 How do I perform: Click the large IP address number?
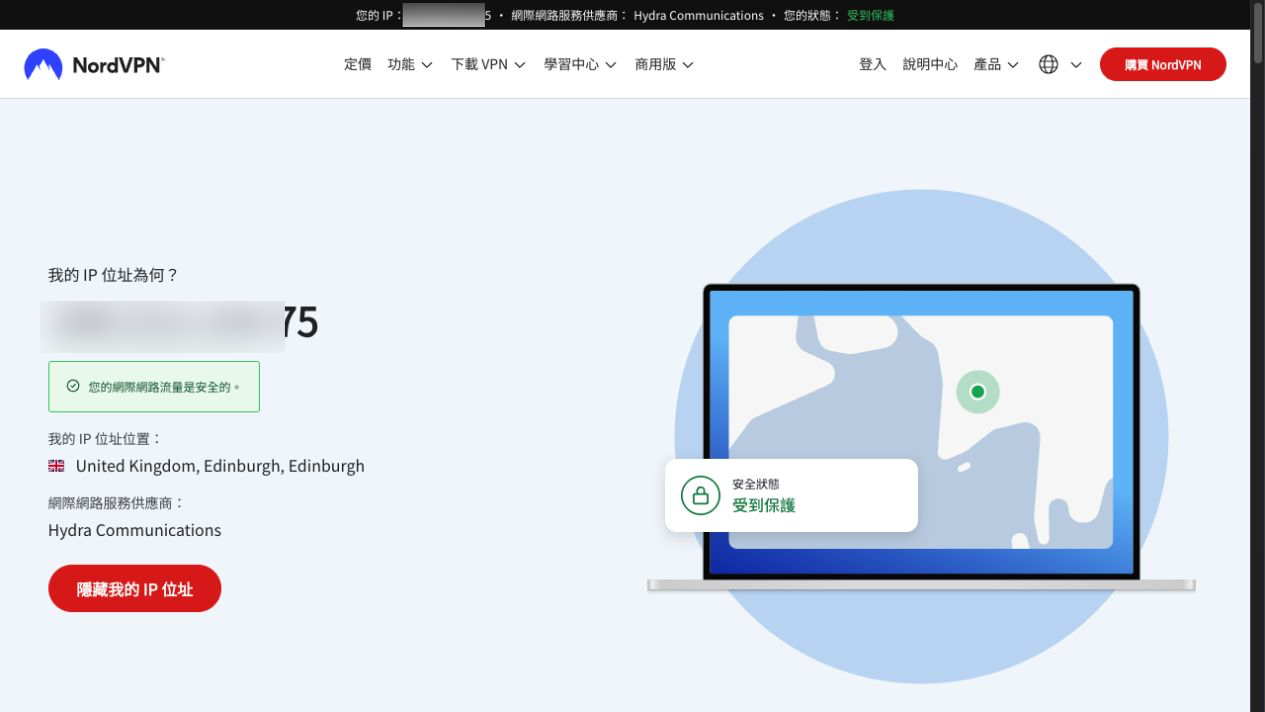180,323
